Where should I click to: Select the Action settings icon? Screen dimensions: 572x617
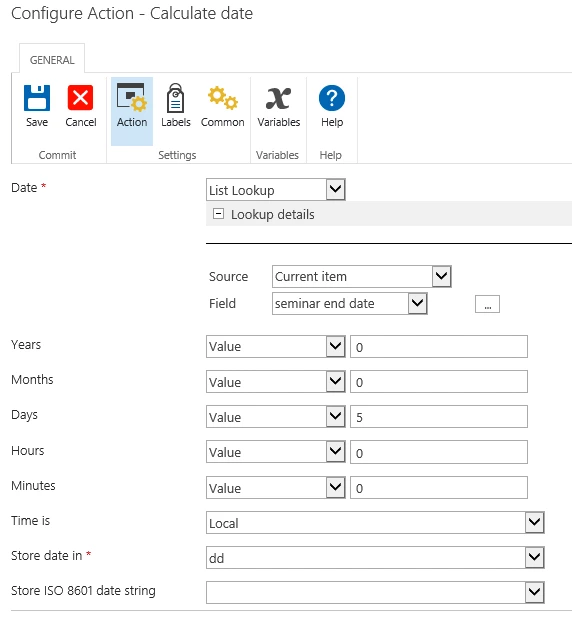(x=132, y=97)
